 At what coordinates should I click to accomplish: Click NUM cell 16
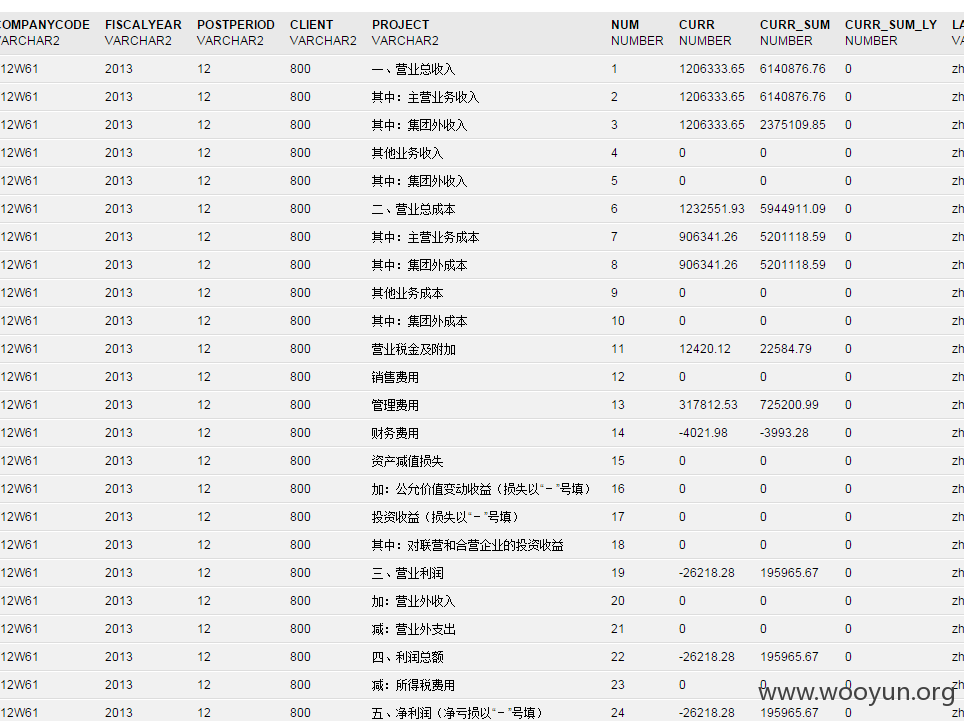617,489
